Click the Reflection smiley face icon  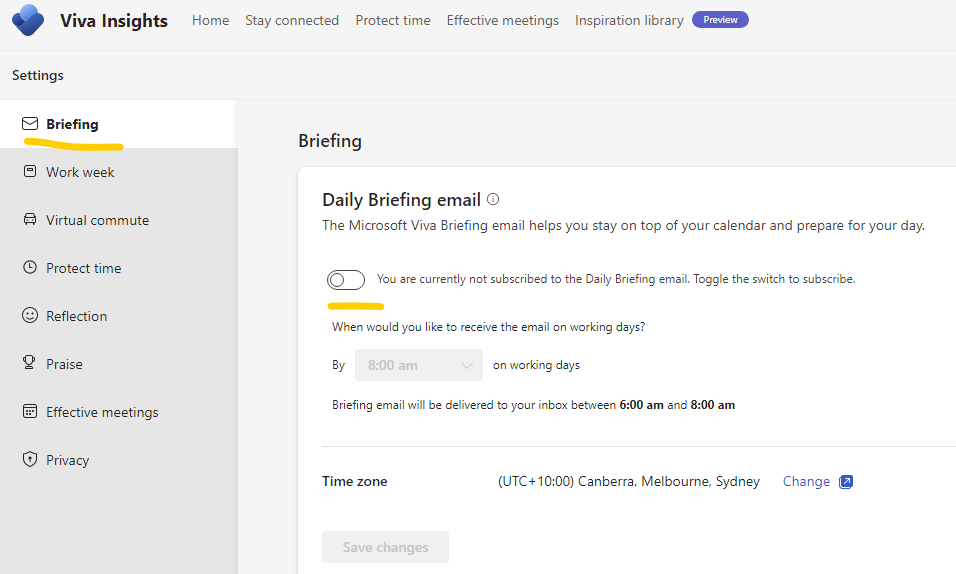[30, 316]
